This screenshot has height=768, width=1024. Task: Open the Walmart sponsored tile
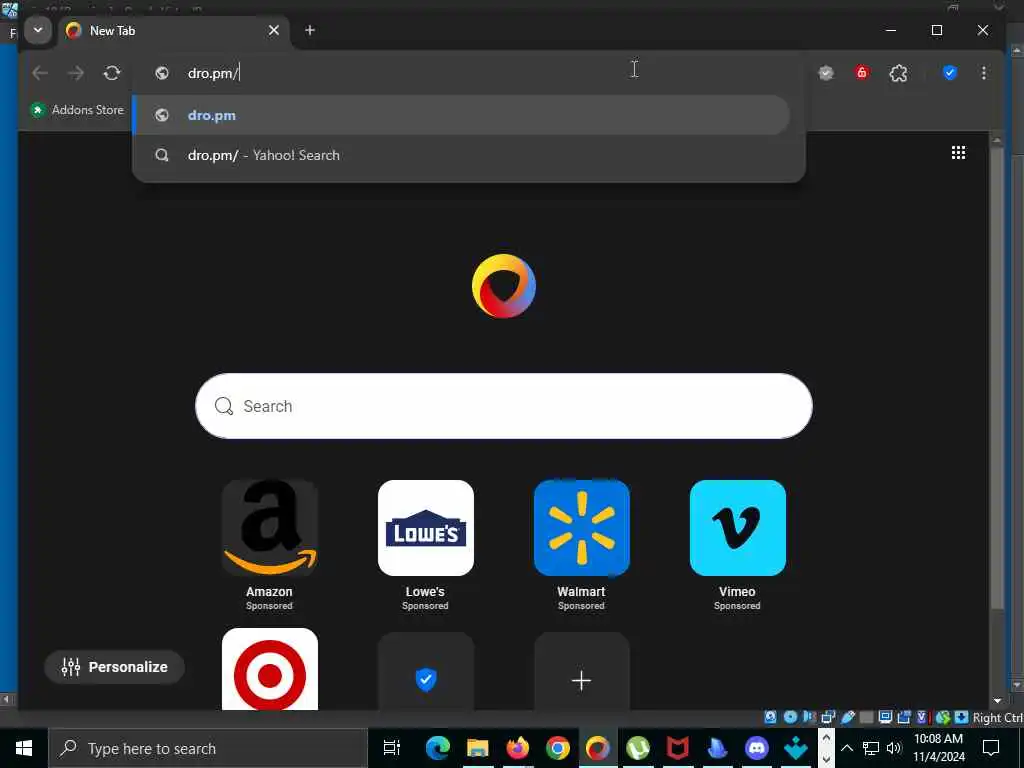click(582, 528)
